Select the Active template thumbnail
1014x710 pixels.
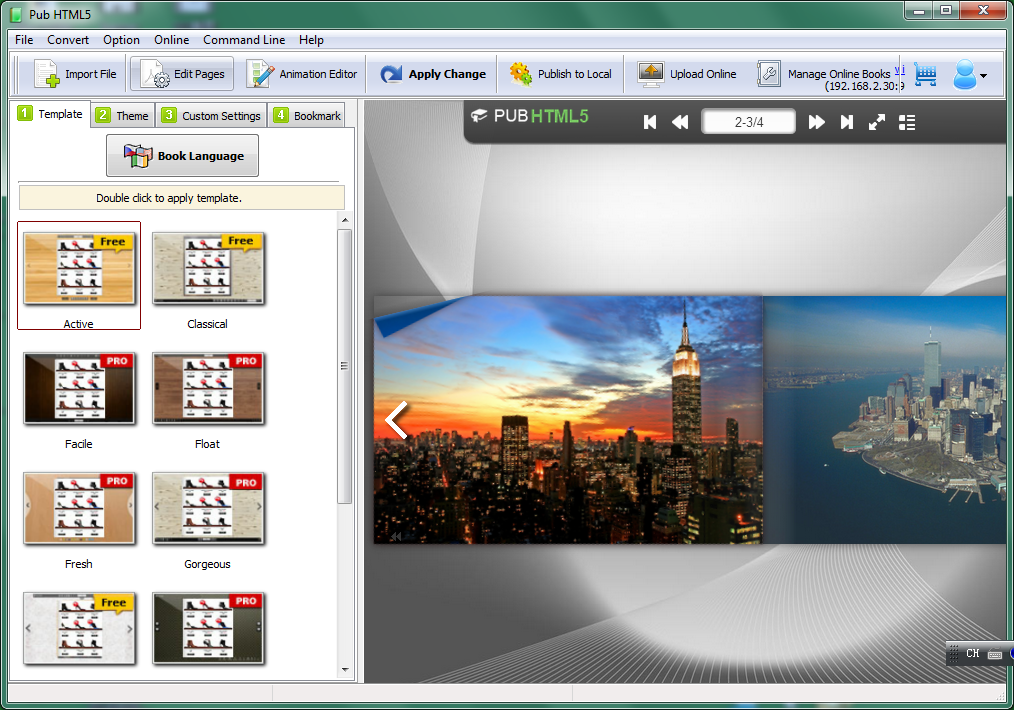[x=79, y=268]
